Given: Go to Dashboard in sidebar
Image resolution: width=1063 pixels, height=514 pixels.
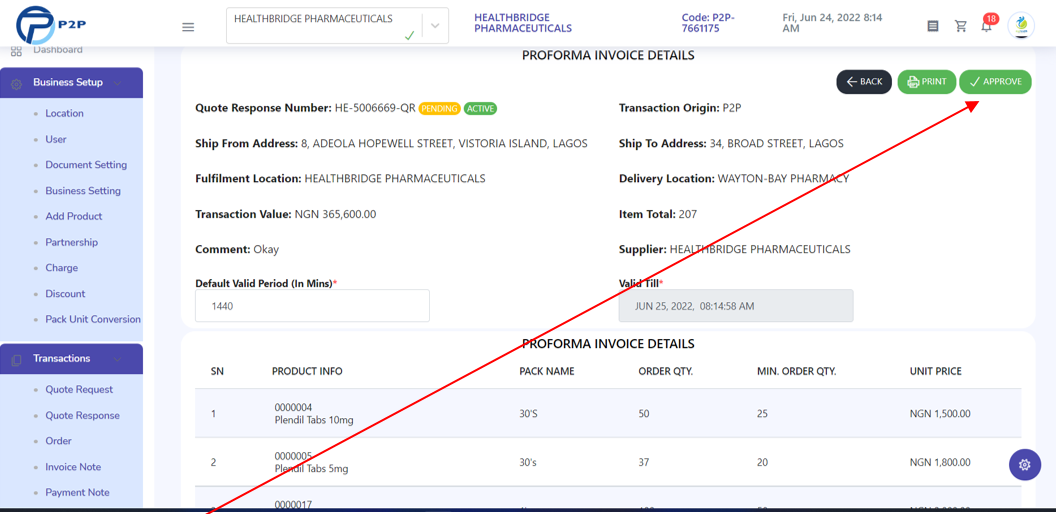Looking at the screenshot, I should tap(58, 50).
